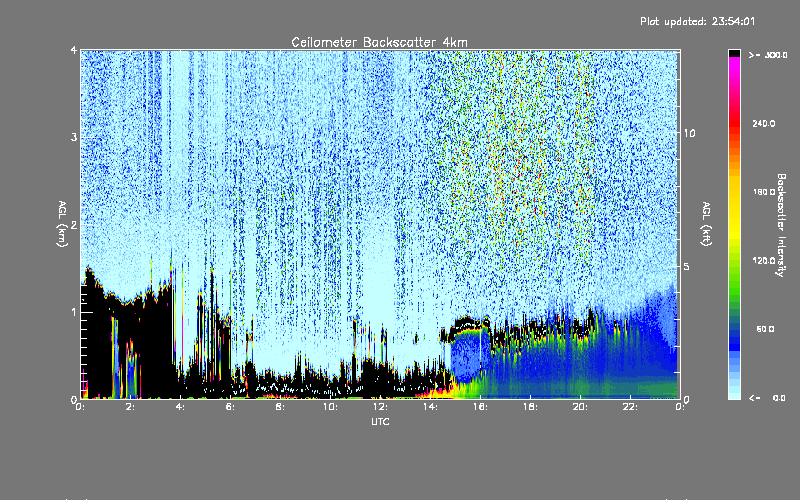Click the '4:' UTC time tick label

(180, 407)
